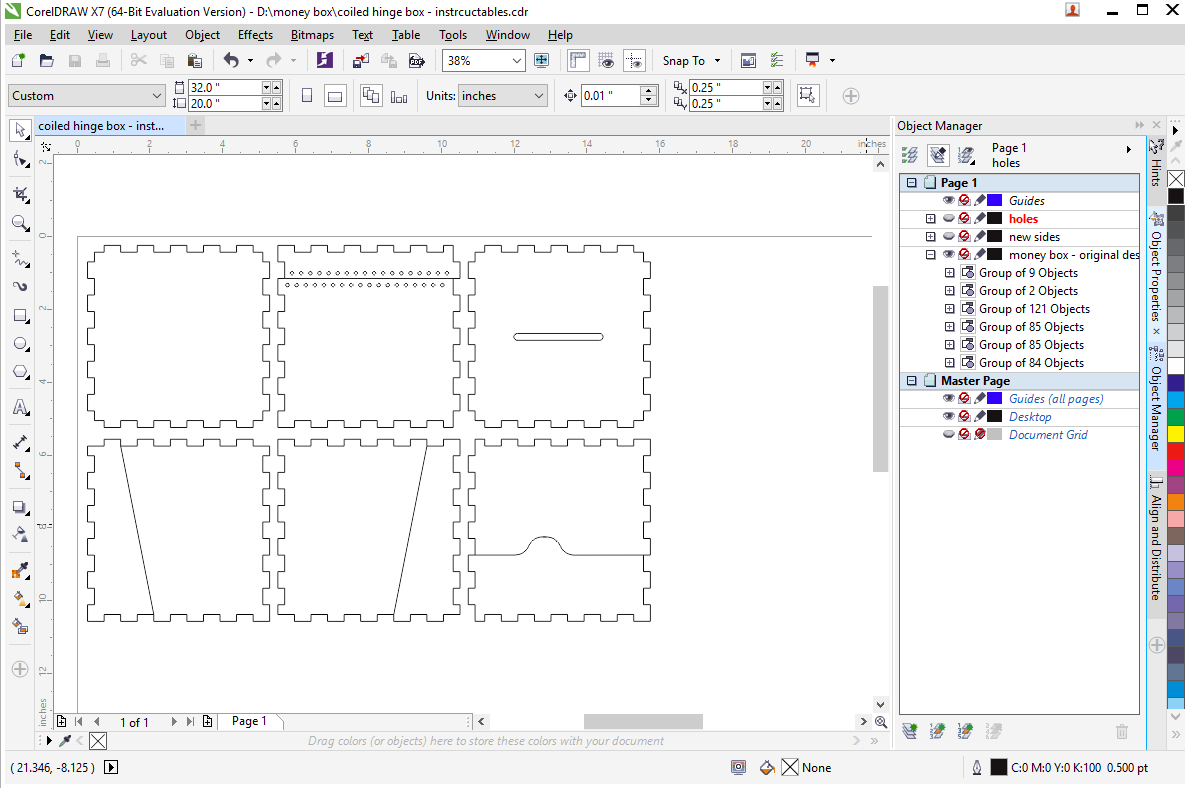Image resolution: width=1188 pixels, height=788 pixels.
Task: Open Object Properties docker tab
Action: point(1156,276)
